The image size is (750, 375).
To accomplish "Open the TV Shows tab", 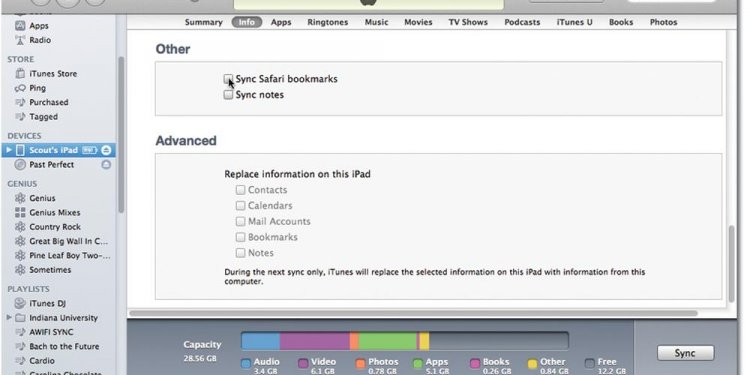I will pos(468,22).
